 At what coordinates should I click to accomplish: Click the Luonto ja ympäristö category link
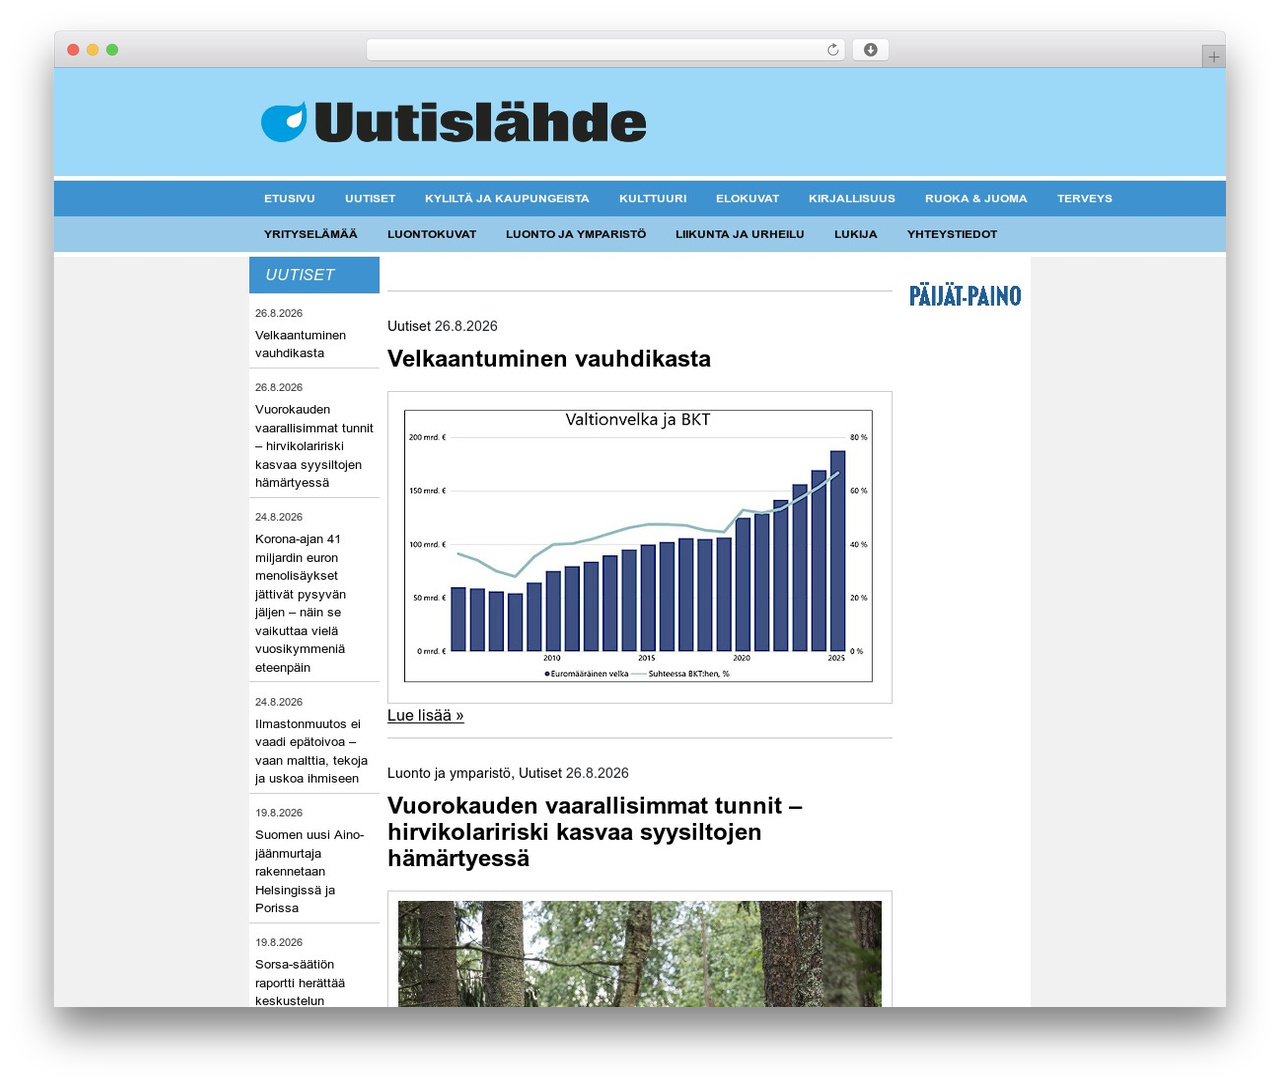pyautogui.click(x=448, y=773)
